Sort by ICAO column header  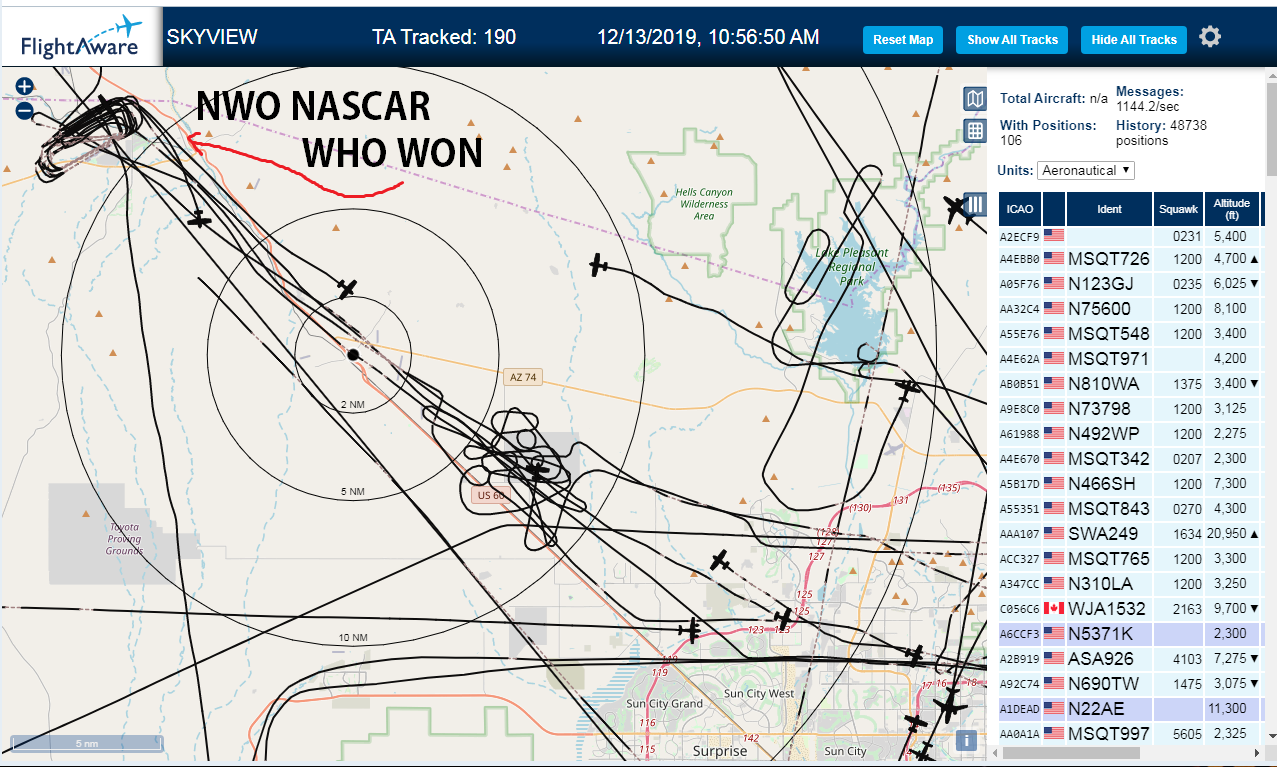click(1020, 209)
